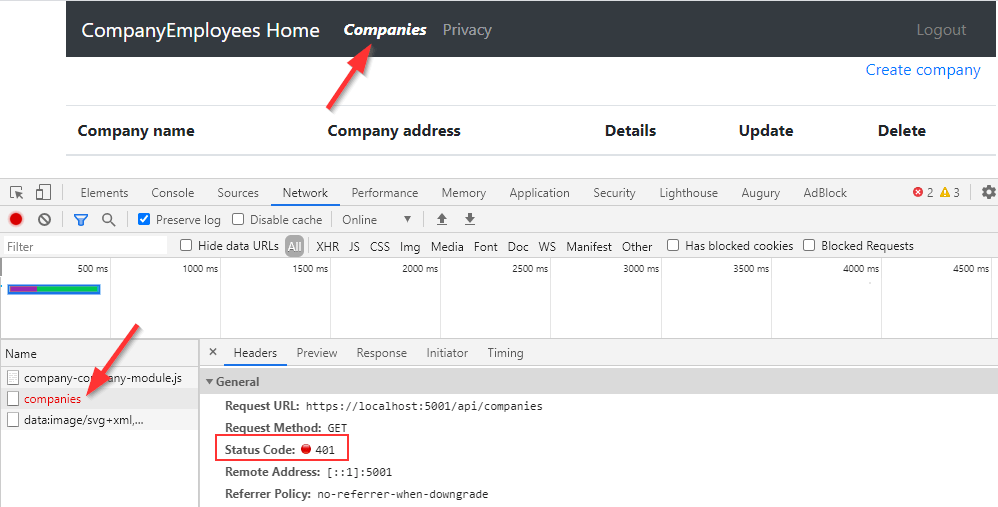This screenshot has height=507, width=998.
Task: Click the Logout link
Action: point(941,30)
